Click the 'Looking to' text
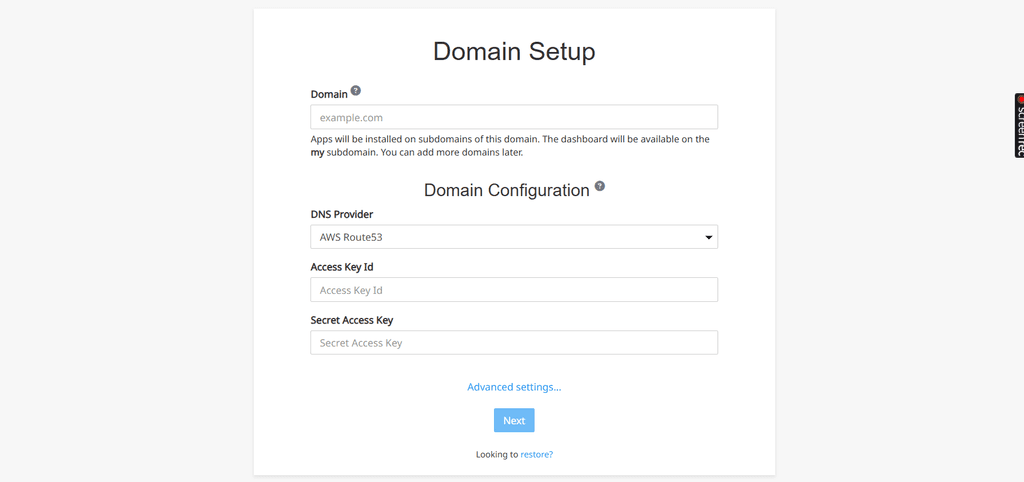Screen dimensions: 1024x482 coord(497,455)
